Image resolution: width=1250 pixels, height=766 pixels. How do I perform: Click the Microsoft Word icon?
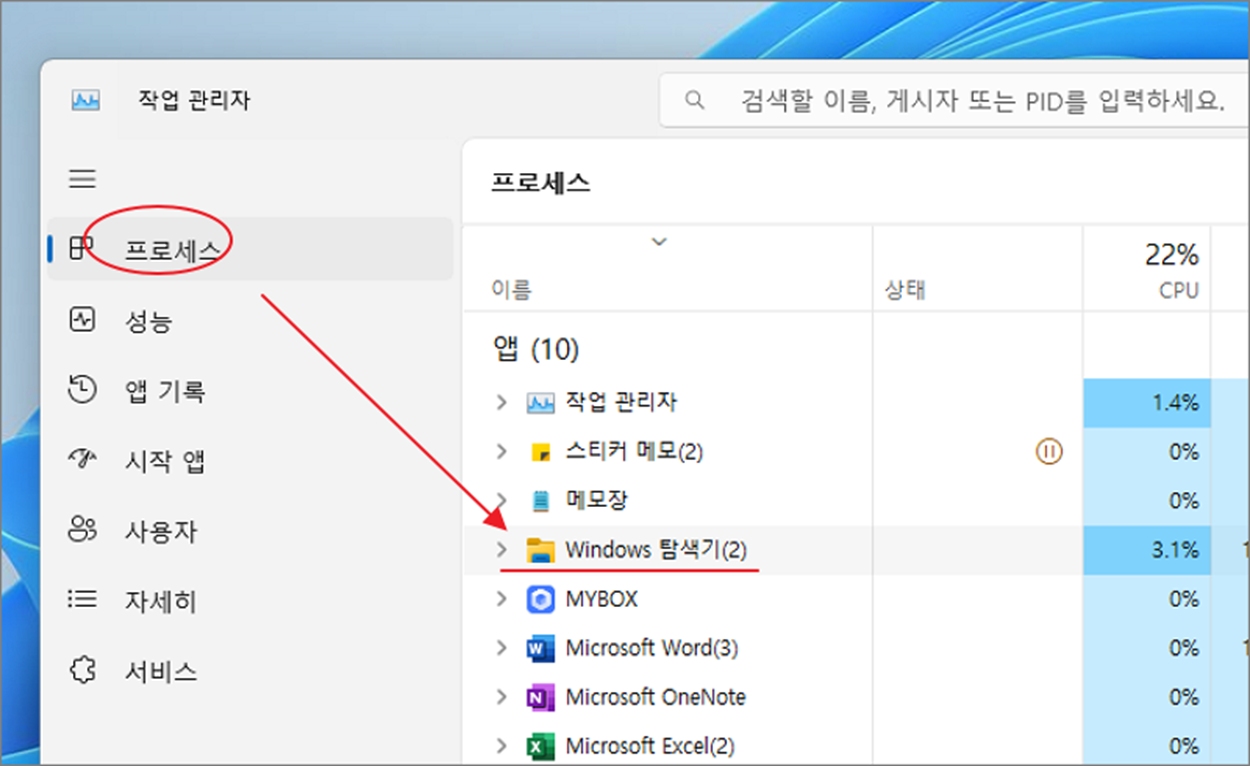(x=540, y=648)
